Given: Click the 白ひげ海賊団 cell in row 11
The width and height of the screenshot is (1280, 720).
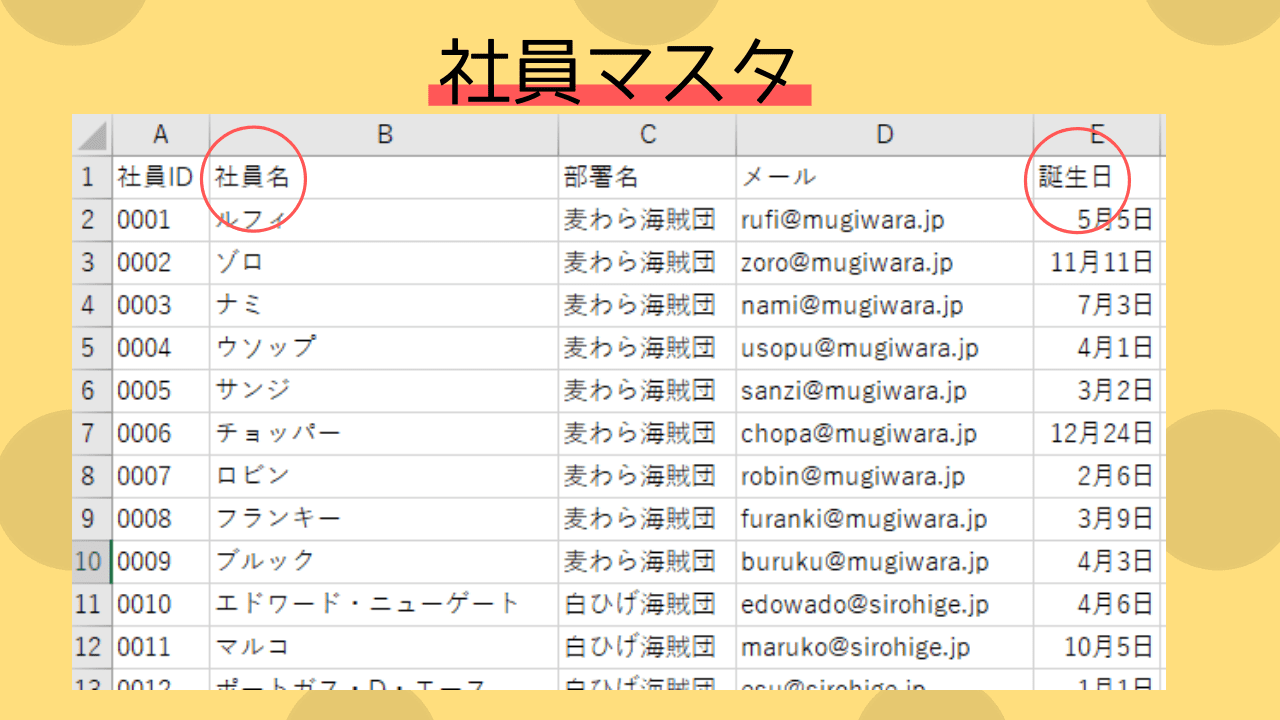Looking at the screenshot, I should coord(640,605).
